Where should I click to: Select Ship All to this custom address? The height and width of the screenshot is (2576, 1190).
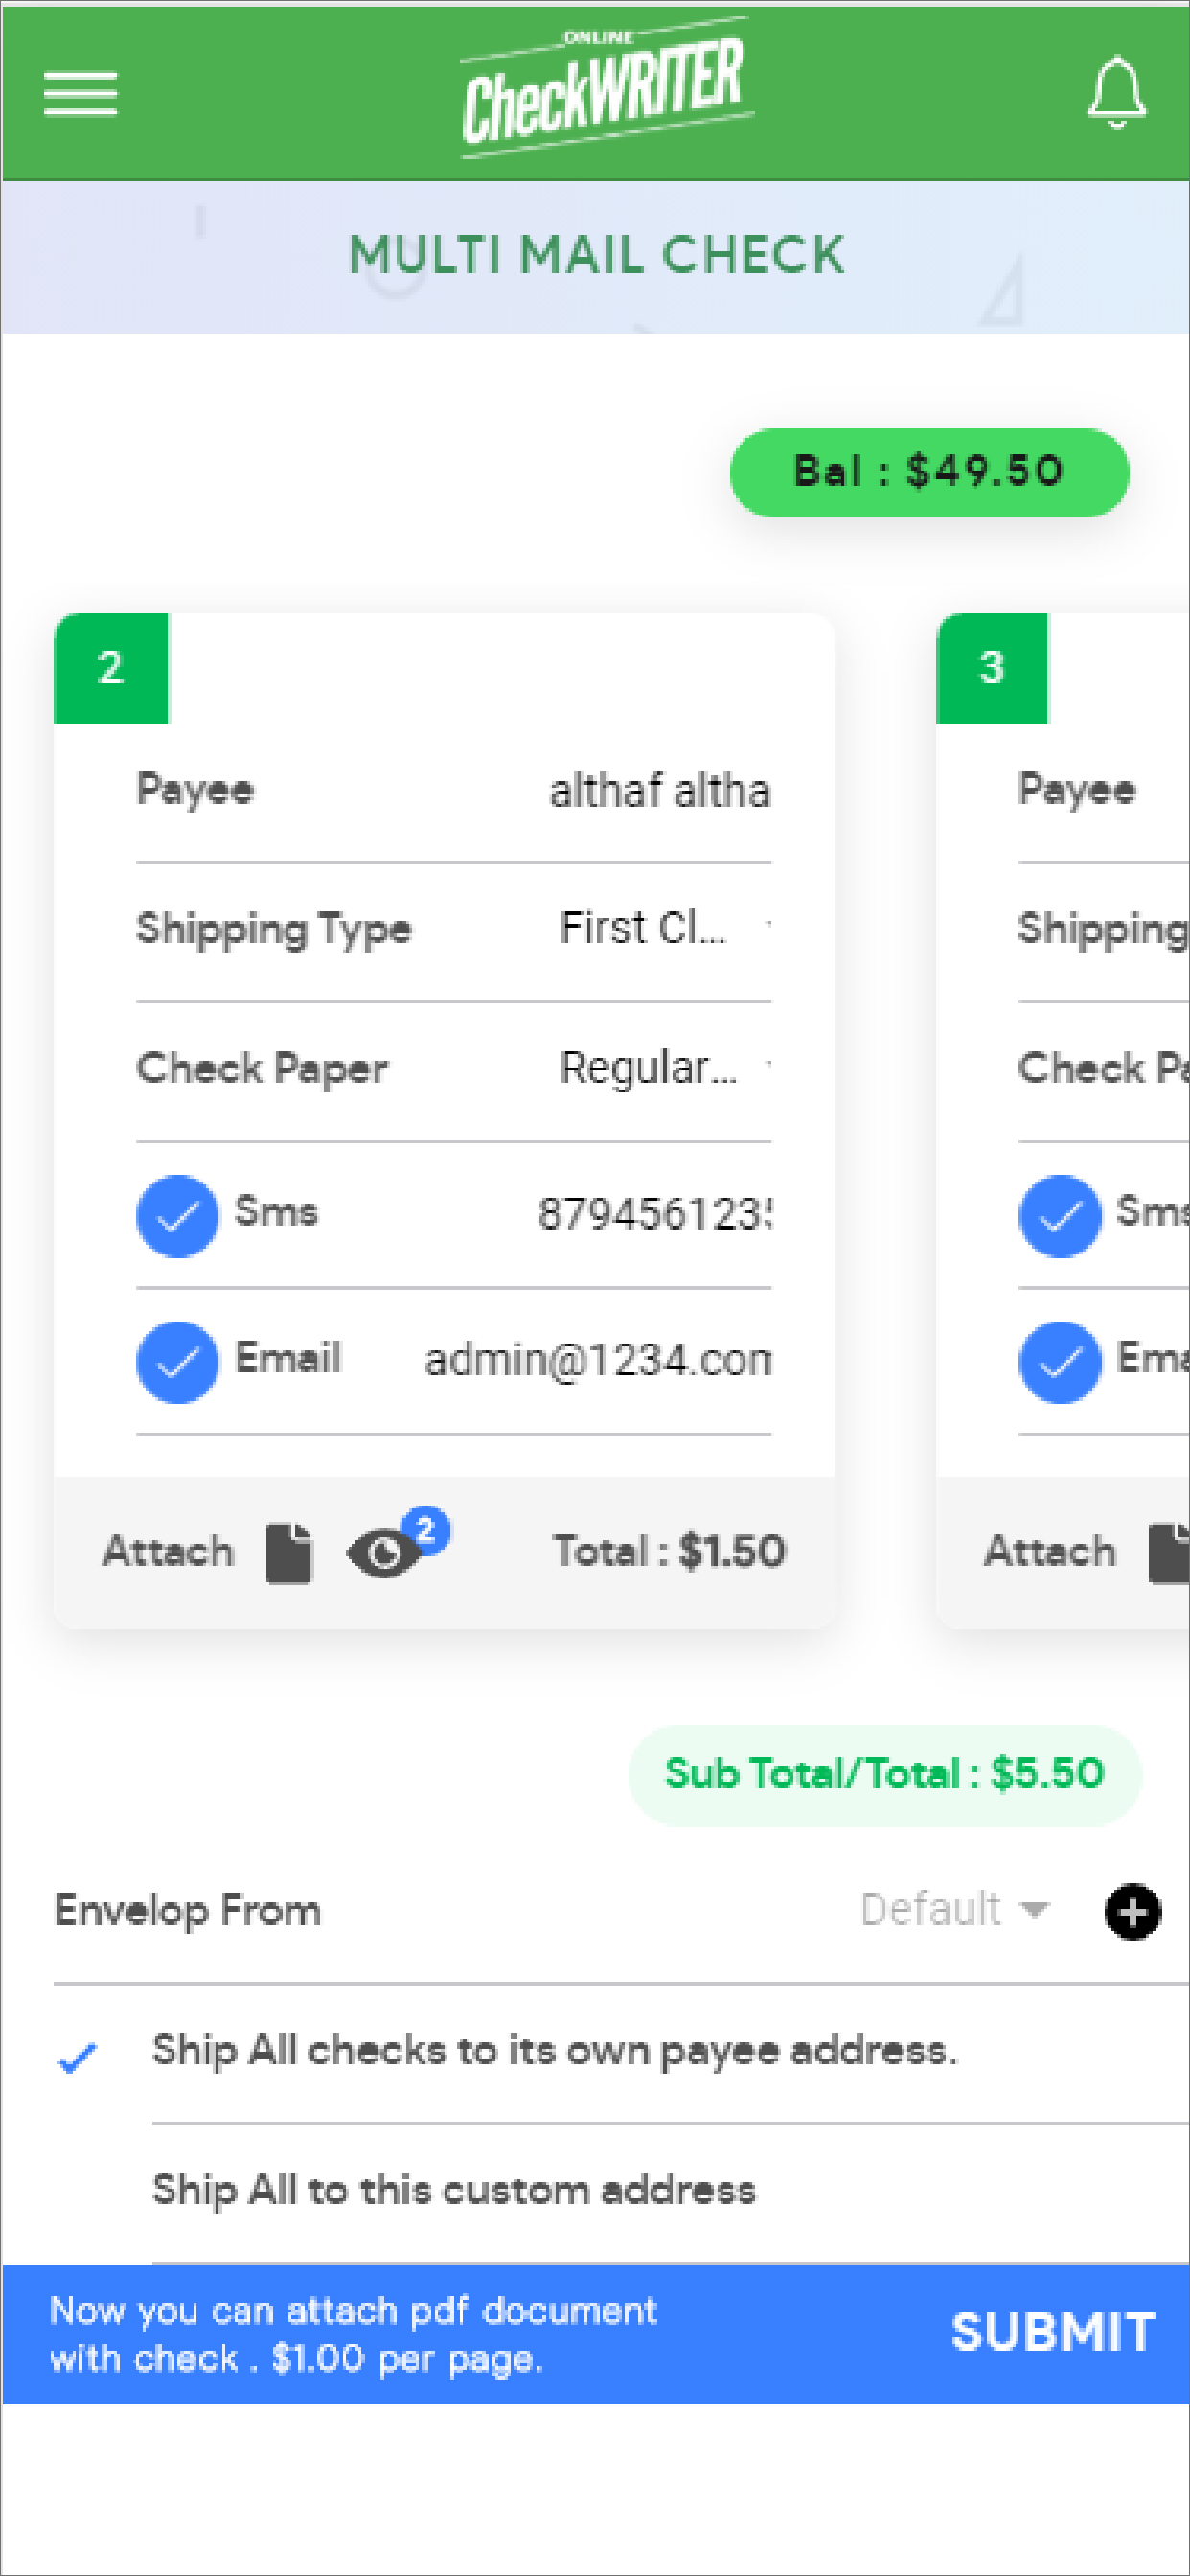(453, 2189)
